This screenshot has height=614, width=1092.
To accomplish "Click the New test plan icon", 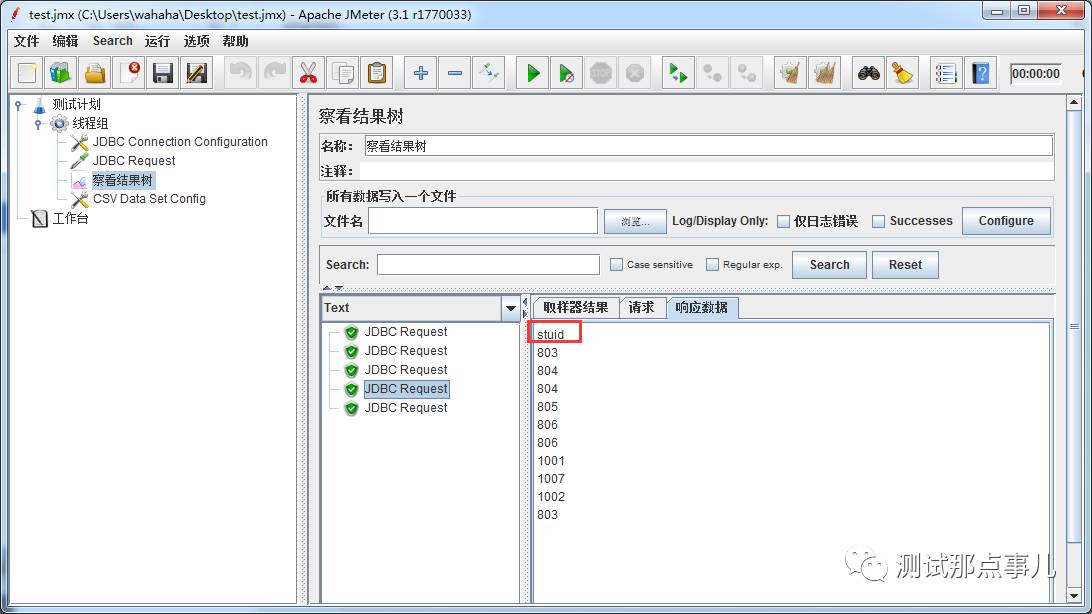I will point(27,73).
